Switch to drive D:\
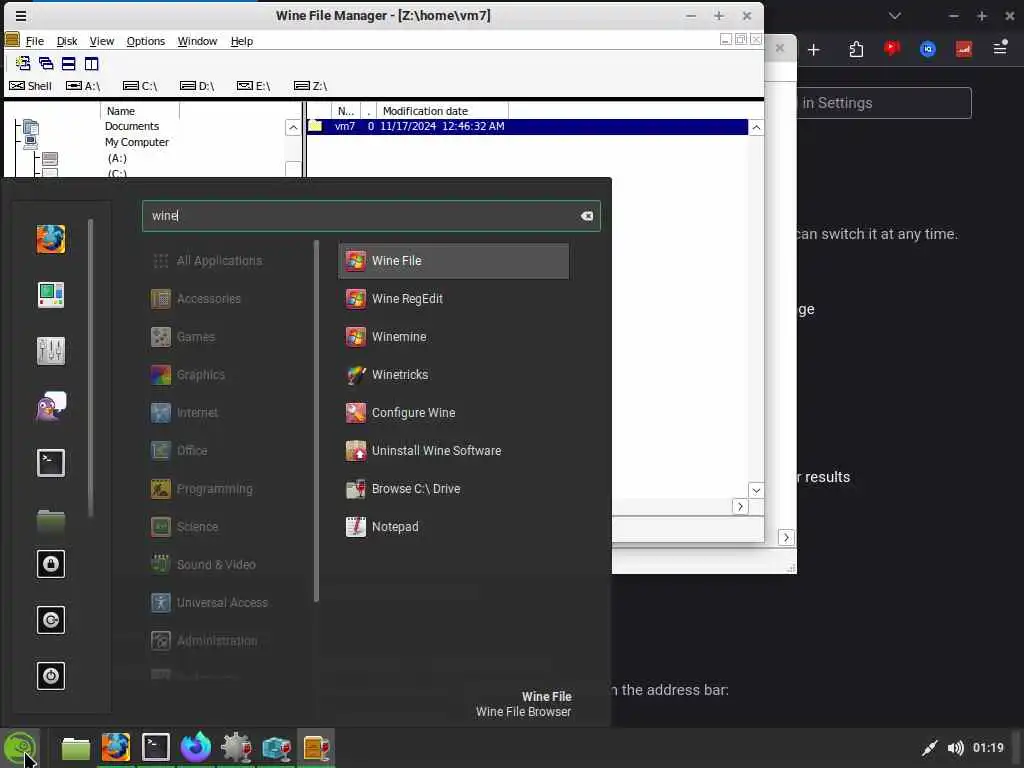This screenshot has width=1024, height=768. (x=197, y=86)
